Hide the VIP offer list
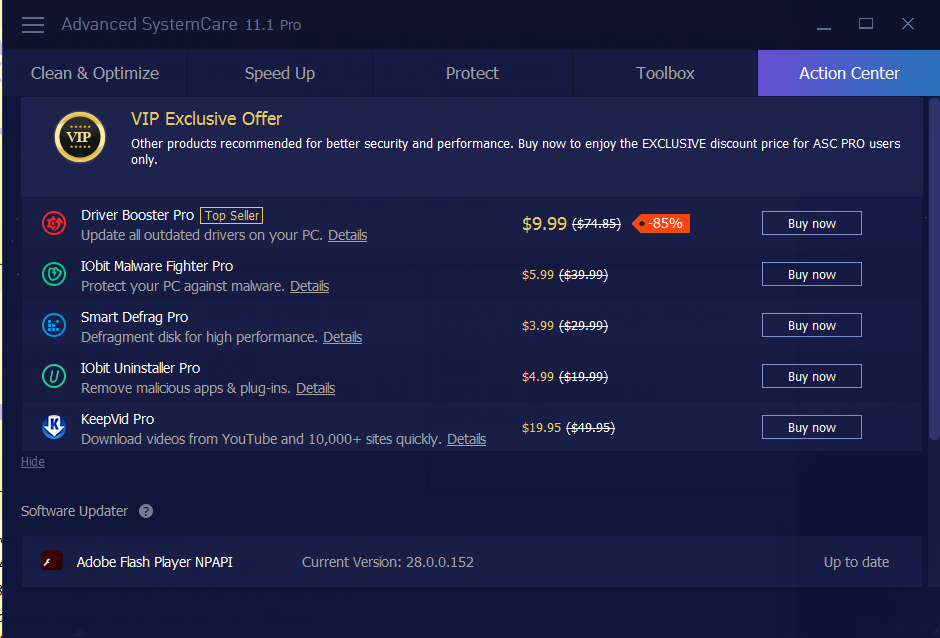This screenshot has height=638, width=940. click(x=33, y=462)
